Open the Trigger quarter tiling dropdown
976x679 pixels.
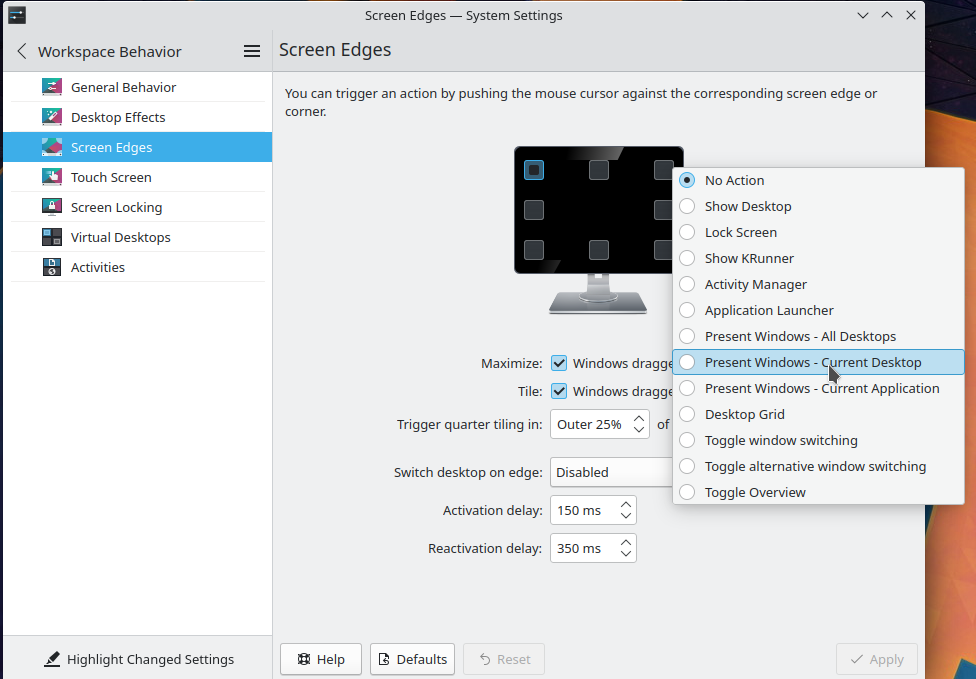[x=600, y=424]
